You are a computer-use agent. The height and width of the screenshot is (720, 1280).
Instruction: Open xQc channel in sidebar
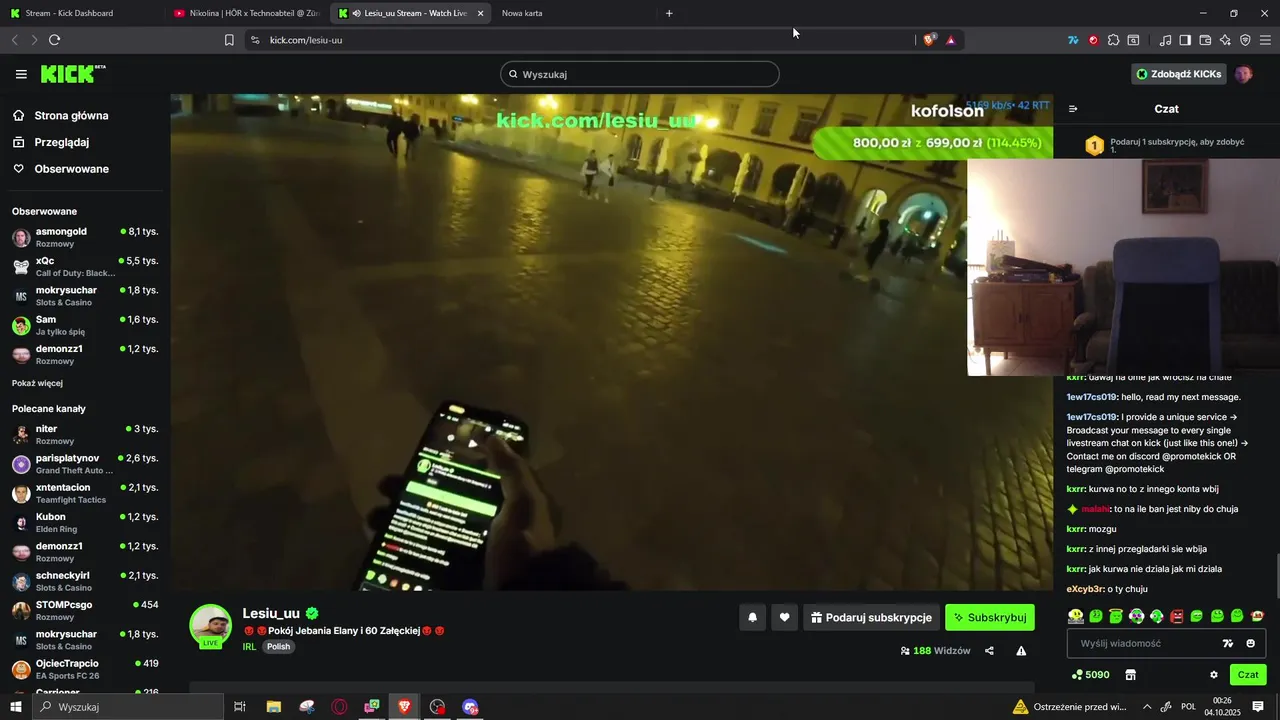click(x=85, y=266)
